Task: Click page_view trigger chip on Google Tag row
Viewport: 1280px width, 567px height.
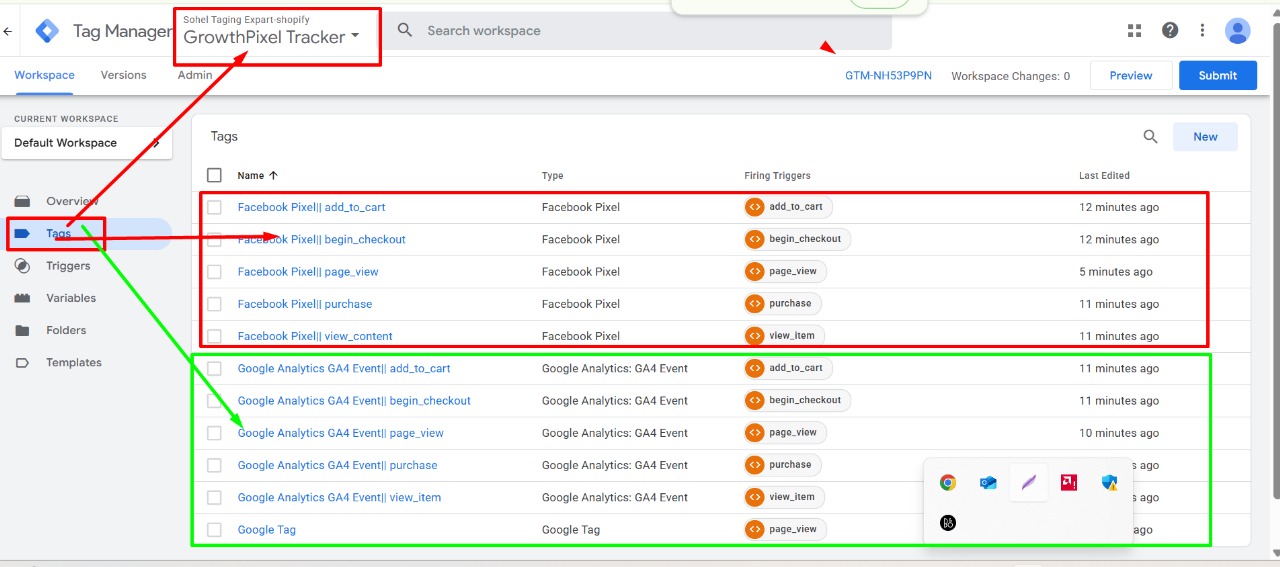Action: tap(786, 529)
